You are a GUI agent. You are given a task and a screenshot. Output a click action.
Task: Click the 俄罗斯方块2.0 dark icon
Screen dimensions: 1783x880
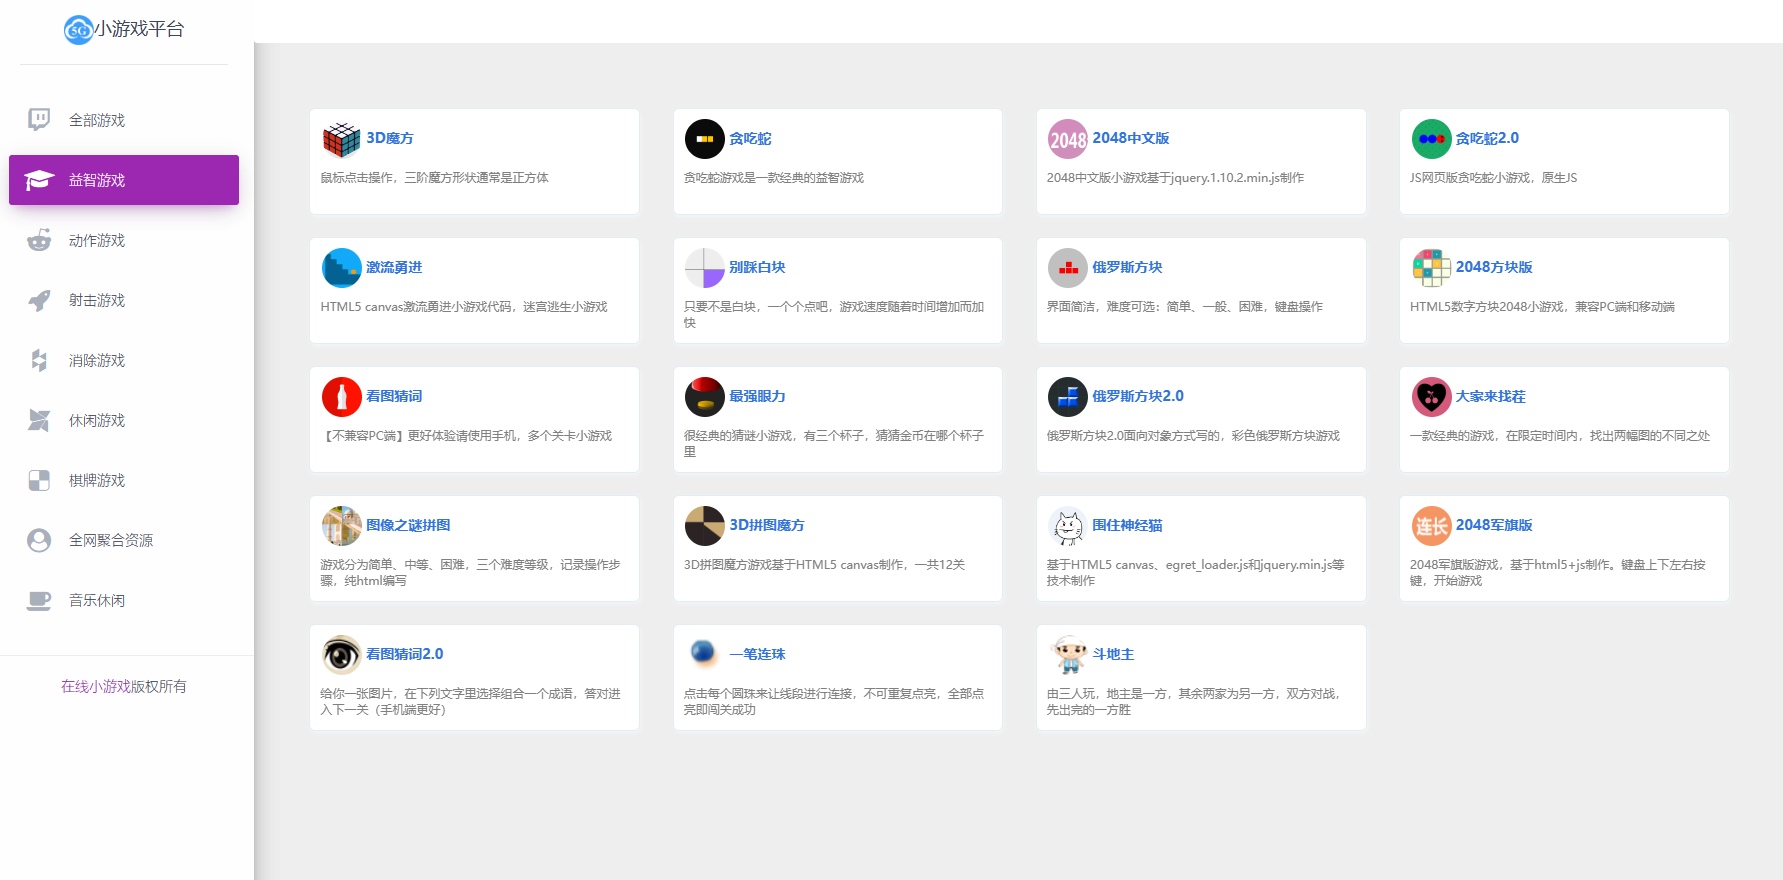tap(1067, 397)
